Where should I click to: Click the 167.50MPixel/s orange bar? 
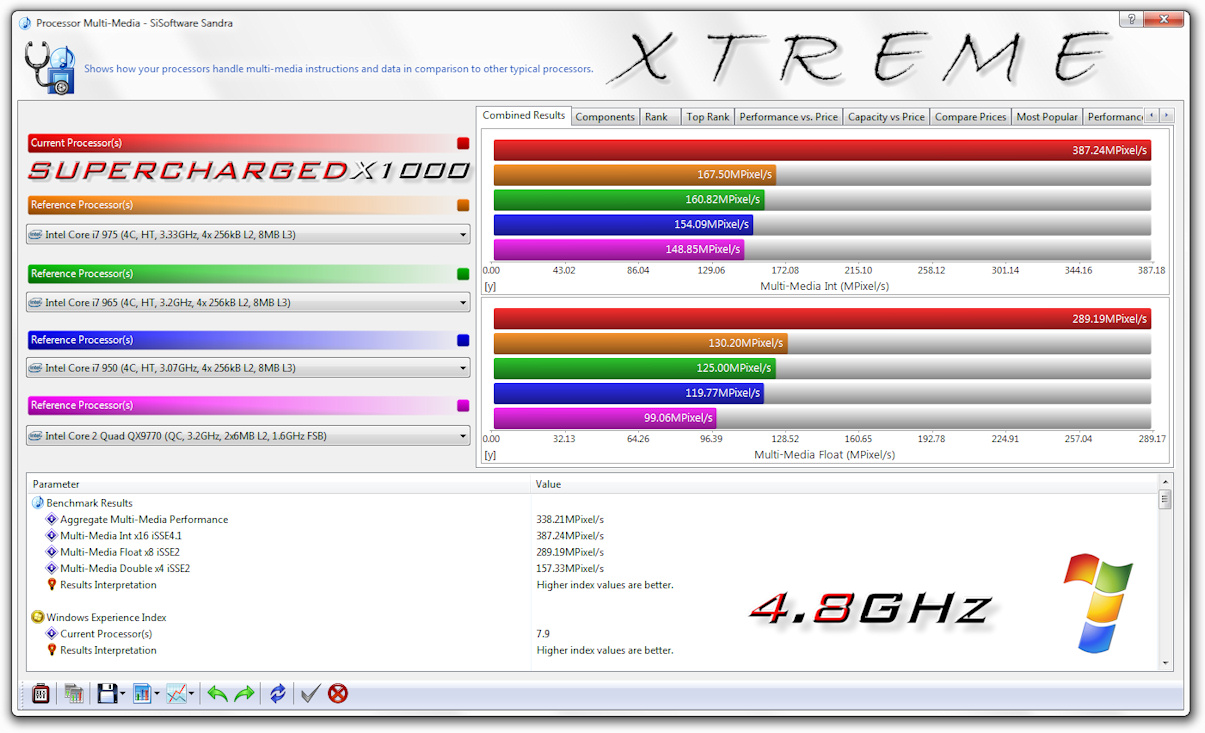[634, 175]
